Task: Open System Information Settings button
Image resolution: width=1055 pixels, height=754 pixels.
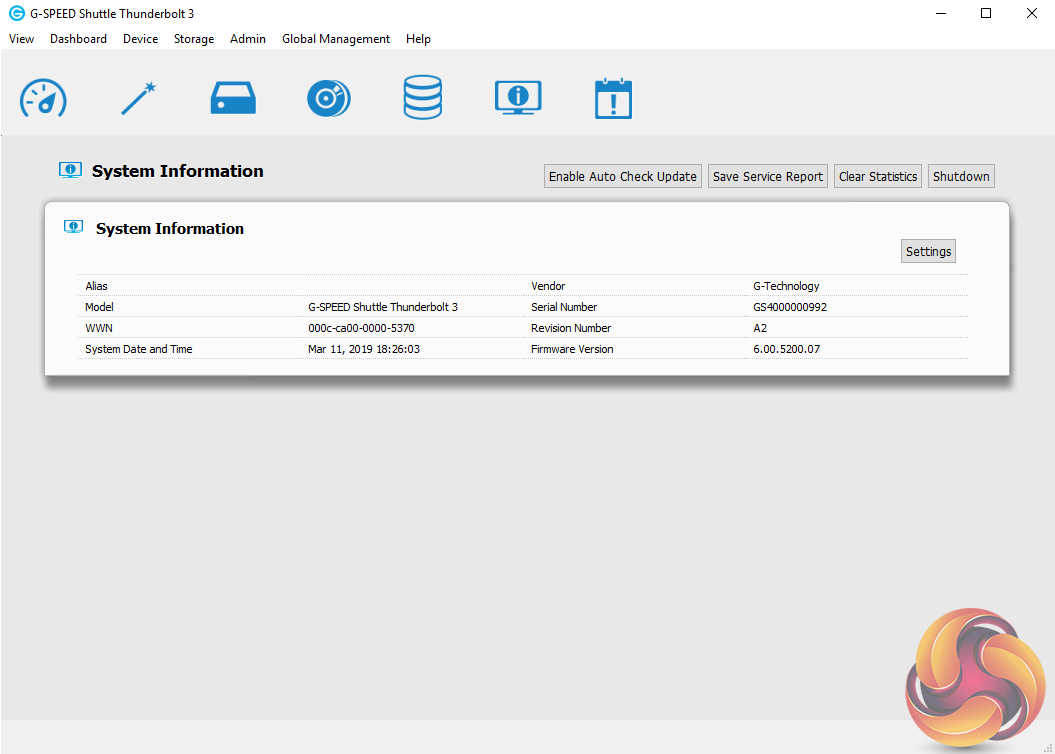Action: 928,251
